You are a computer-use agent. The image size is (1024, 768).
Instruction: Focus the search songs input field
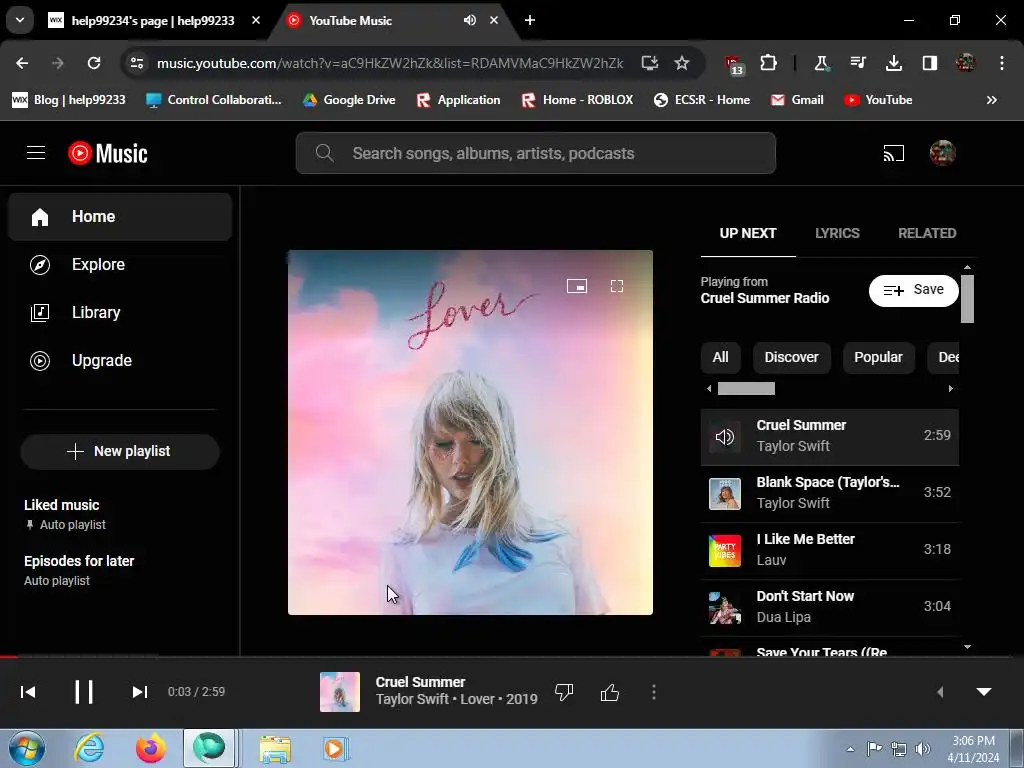coord(536,153)
